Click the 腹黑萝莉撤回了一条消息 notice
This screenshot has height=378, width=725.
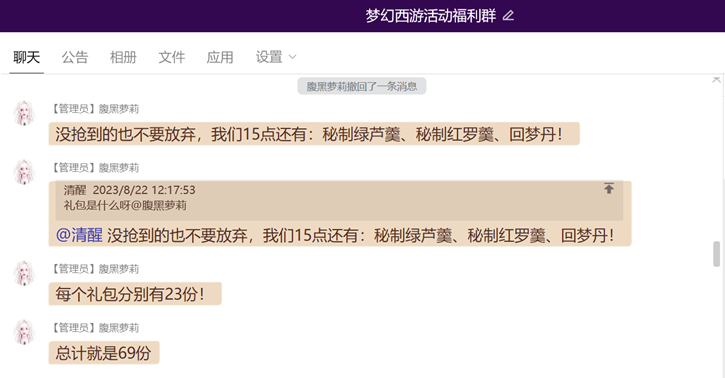point(362,86)
